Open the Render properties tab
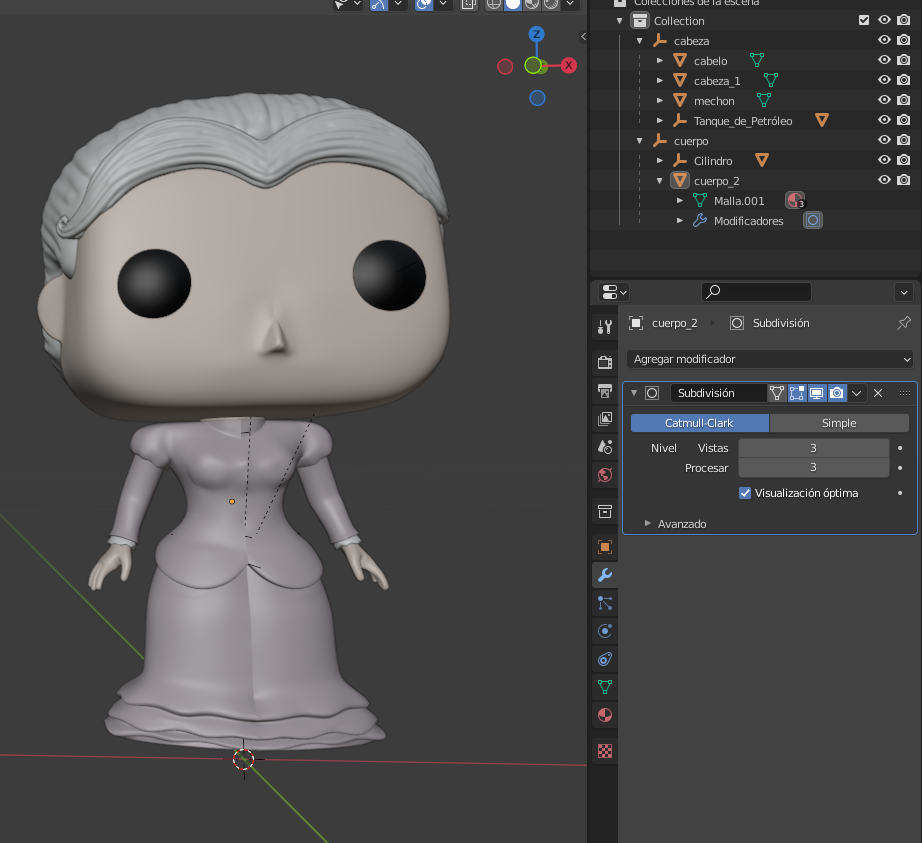 click(604, 362)
